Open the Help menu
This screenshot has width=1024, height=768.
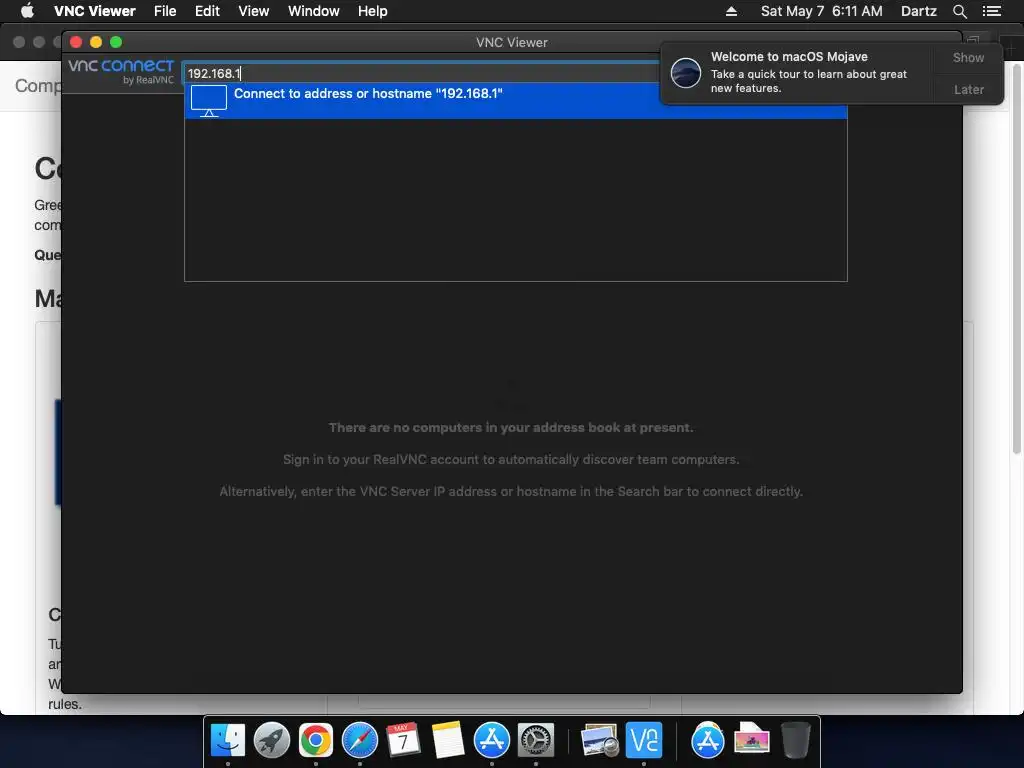coord(372,11)
